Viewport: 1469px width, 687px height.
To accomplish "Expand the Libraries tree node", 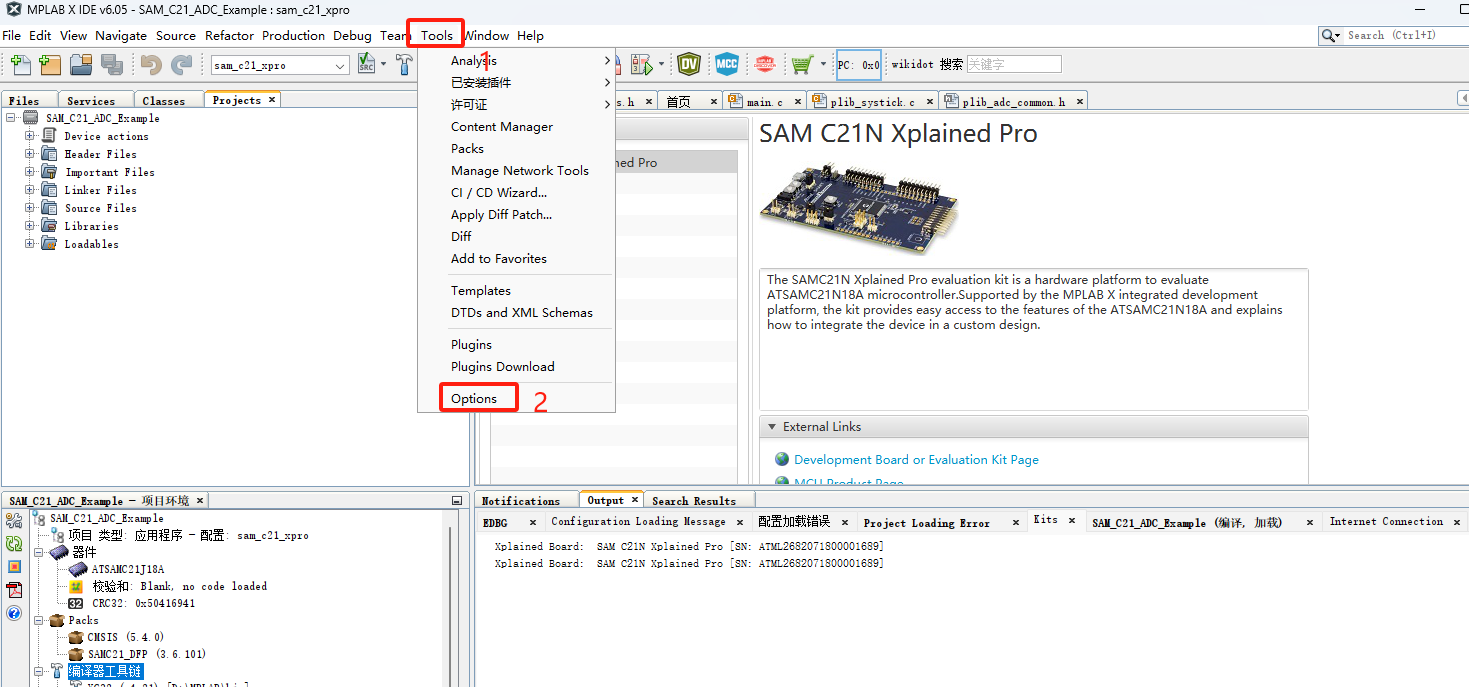I will tap(30, 226).
